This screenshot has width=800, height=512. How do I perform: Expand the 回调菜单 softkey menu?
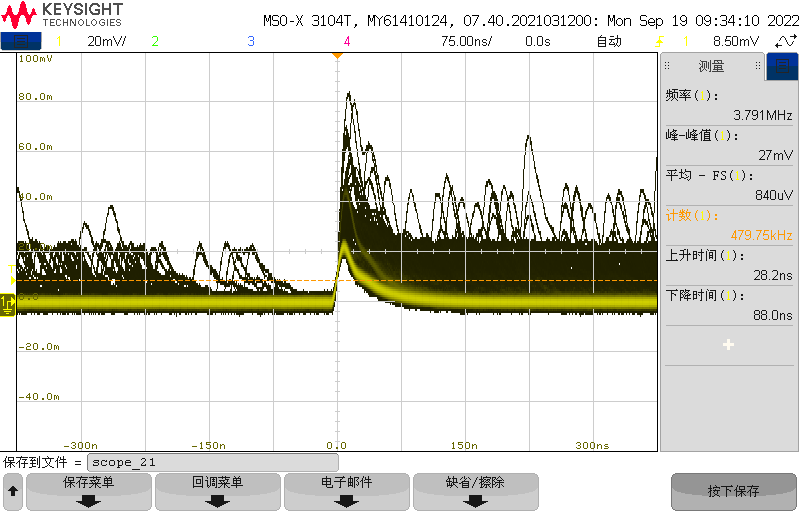pos(218,491)
